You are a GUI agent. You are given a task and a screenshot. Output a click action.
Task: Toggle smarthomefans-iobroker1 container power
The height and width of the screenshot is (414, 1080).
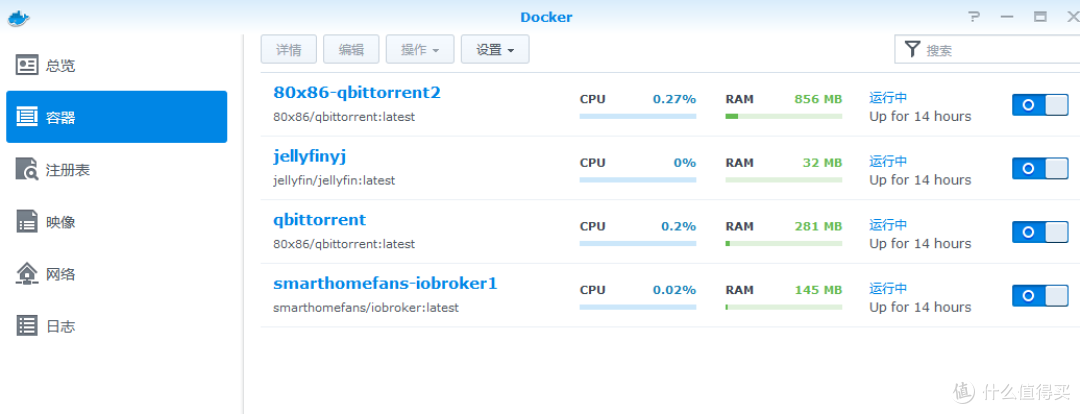coord(1040,296)
